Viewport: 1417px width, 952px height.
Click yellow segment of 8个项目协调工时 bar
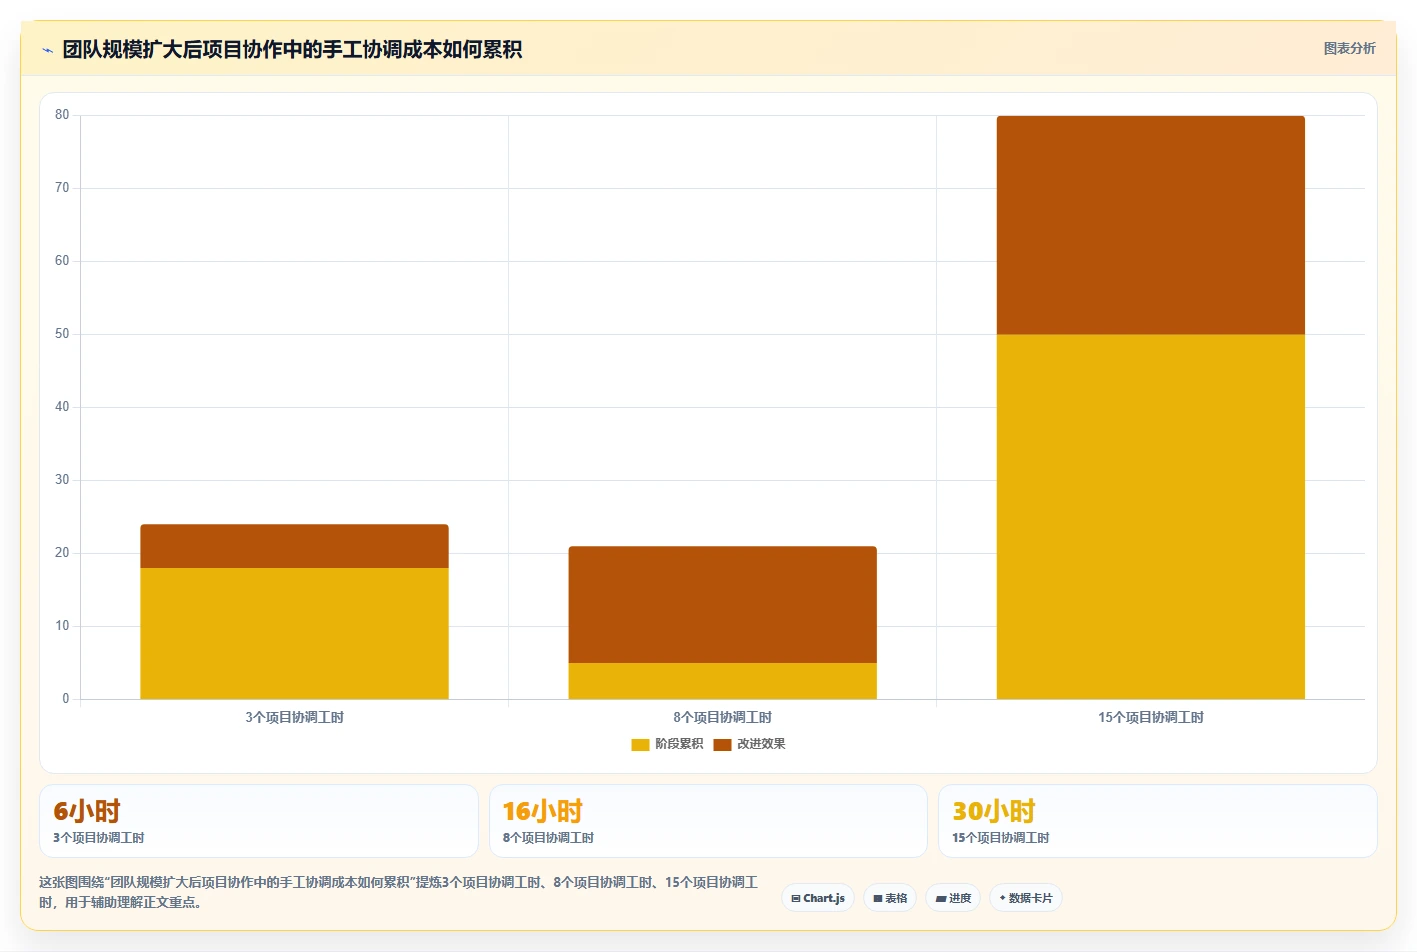(x=722, y=681)
